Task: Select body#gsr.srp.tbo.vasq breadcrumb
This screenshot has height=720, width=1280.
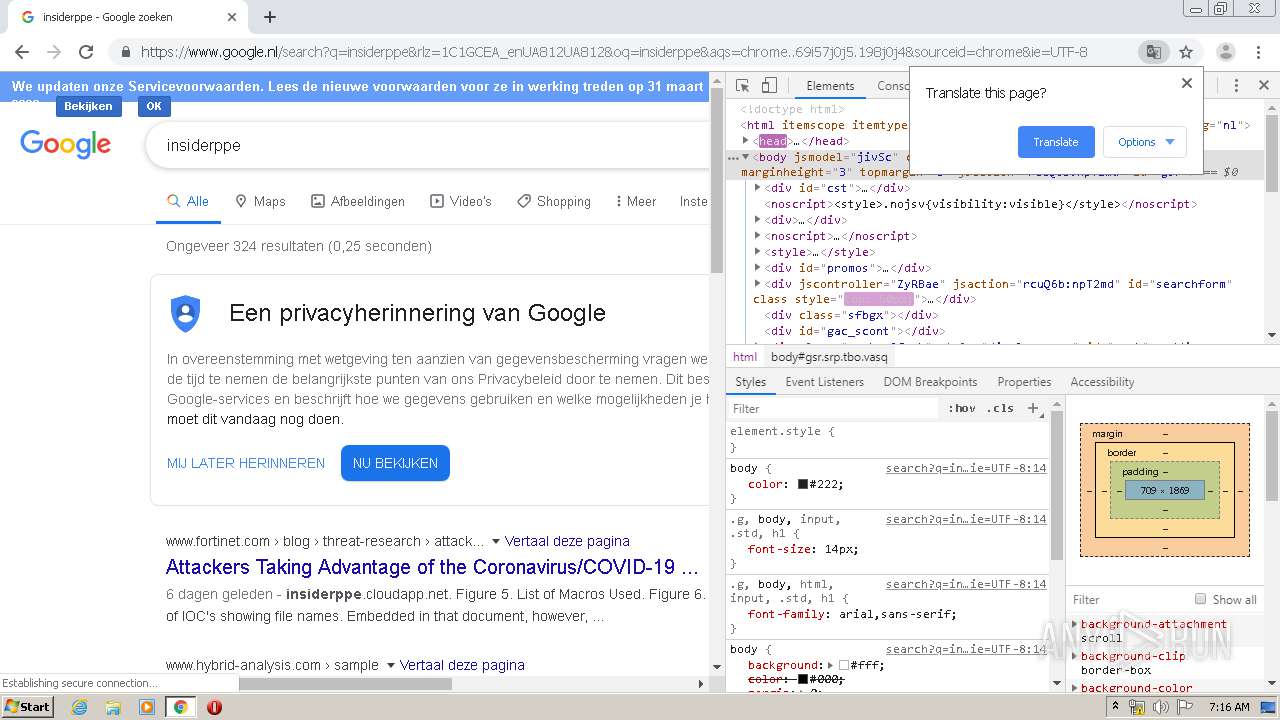Action: [829, 356]
